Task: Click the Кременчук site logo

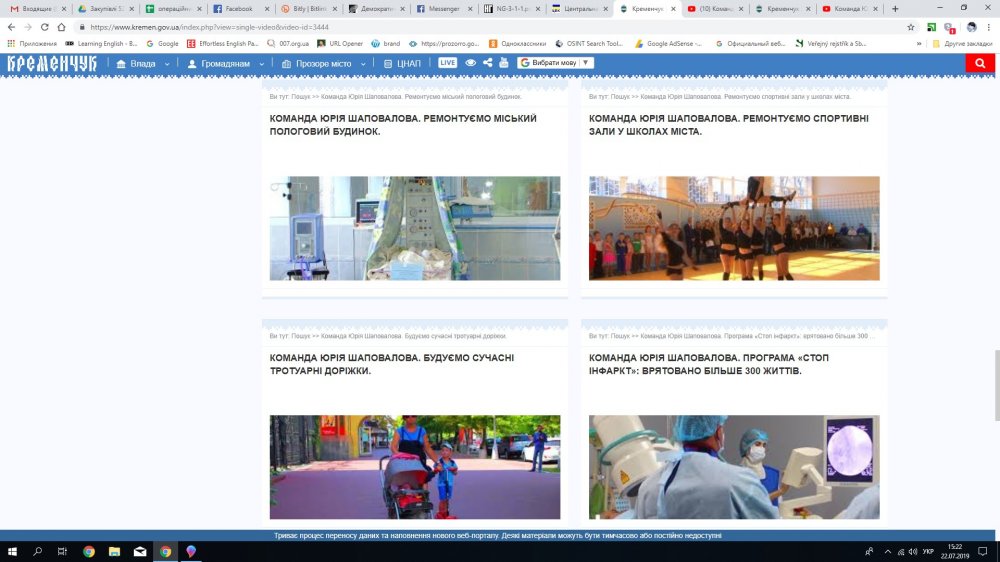Action: 52,63
